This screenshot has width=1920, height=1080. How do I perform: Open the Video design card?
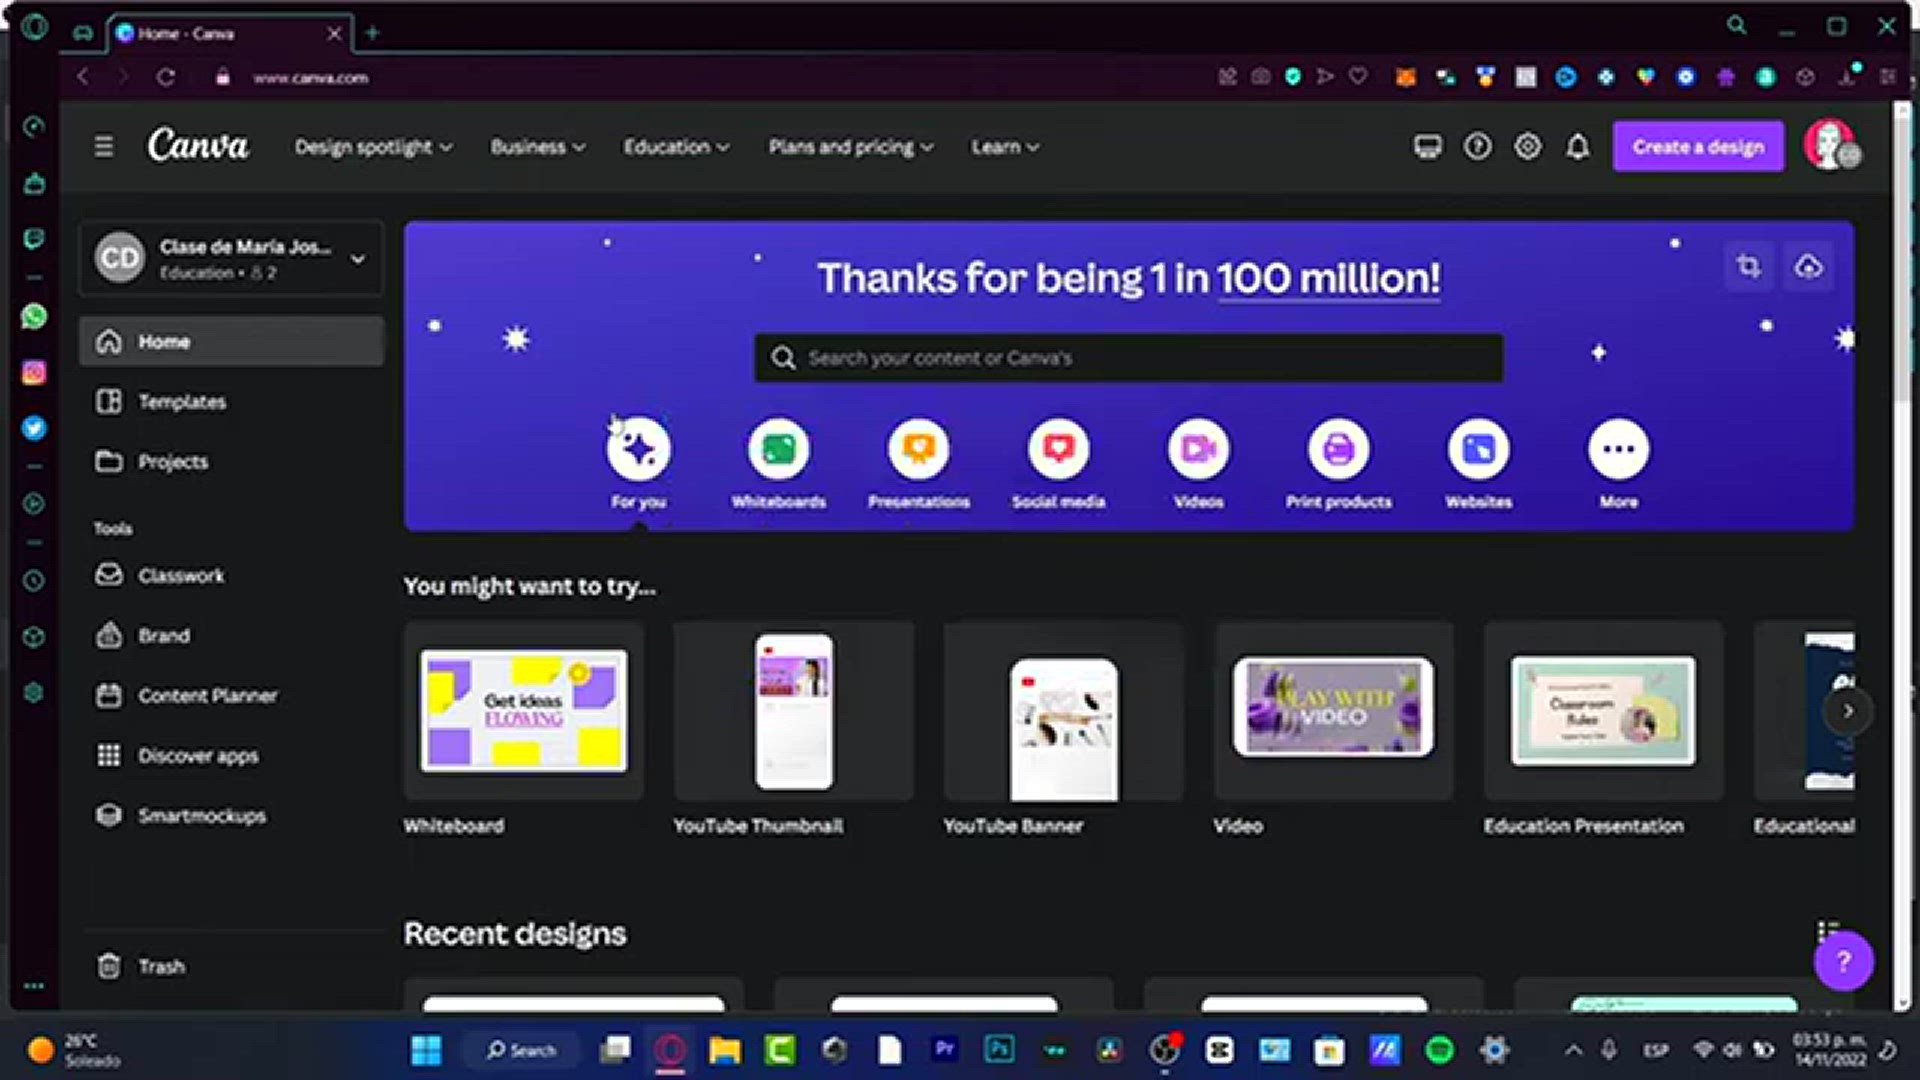coord(1334,711)
